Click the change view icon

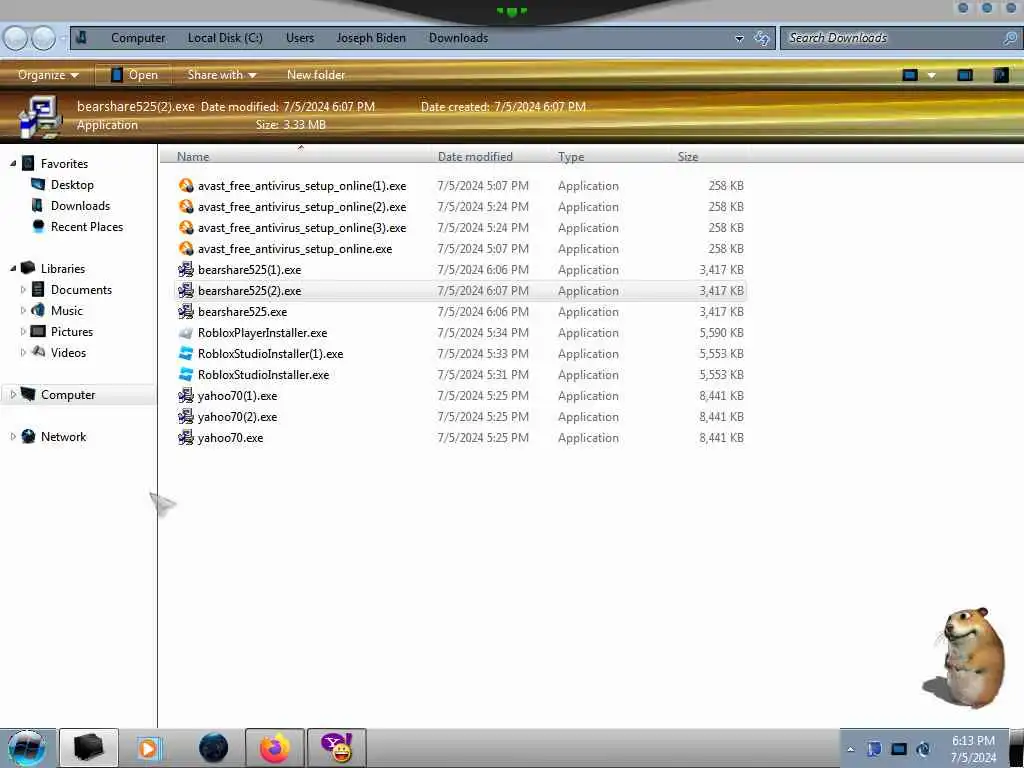(x=910, y=75)
